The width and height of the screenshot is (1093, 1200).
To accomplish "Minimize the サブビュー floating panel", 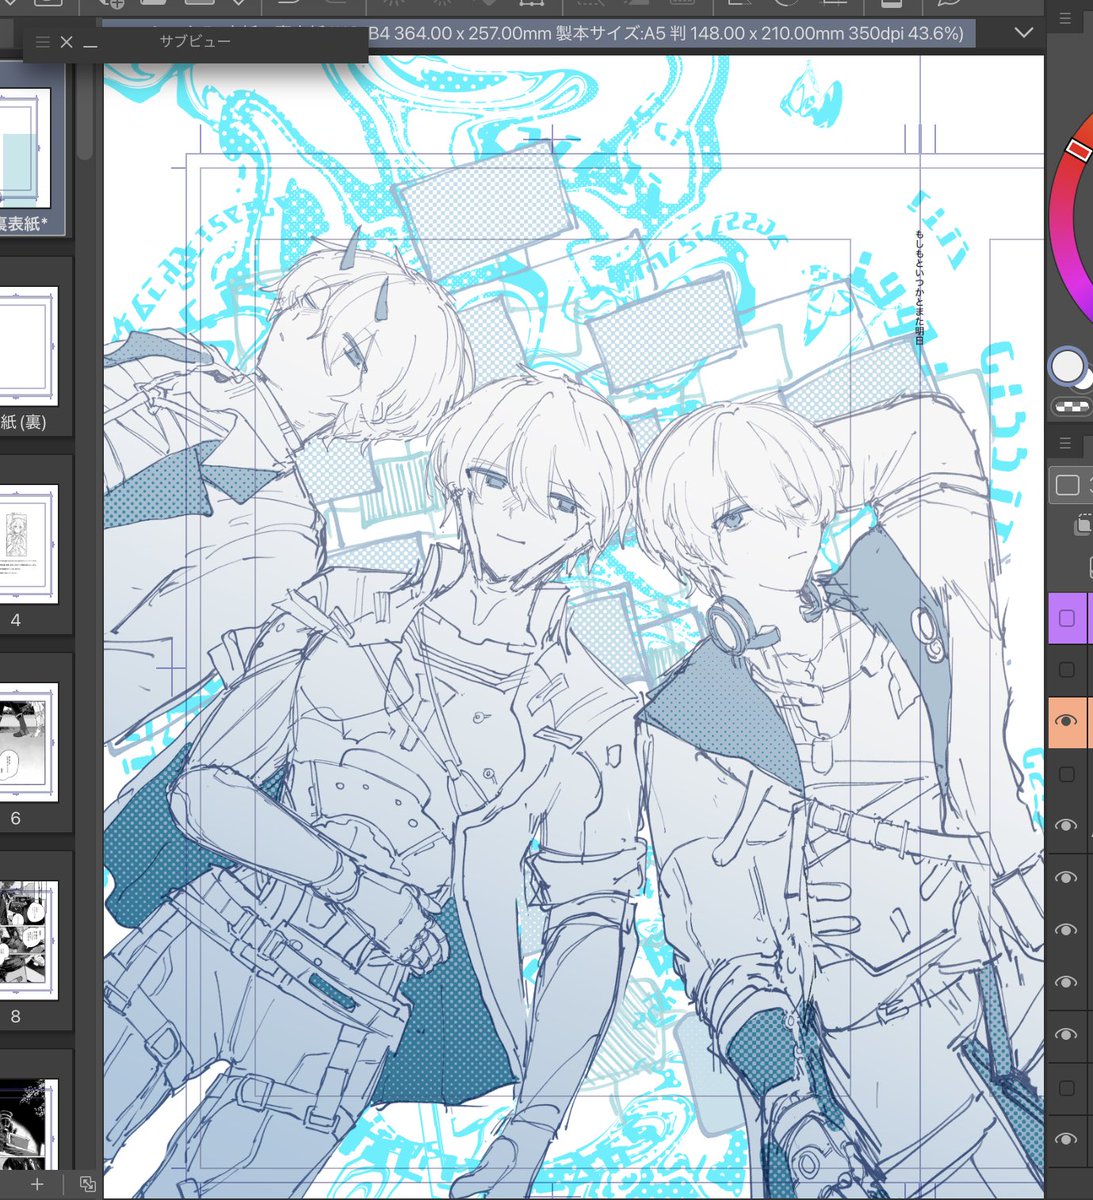I will 90,44.
